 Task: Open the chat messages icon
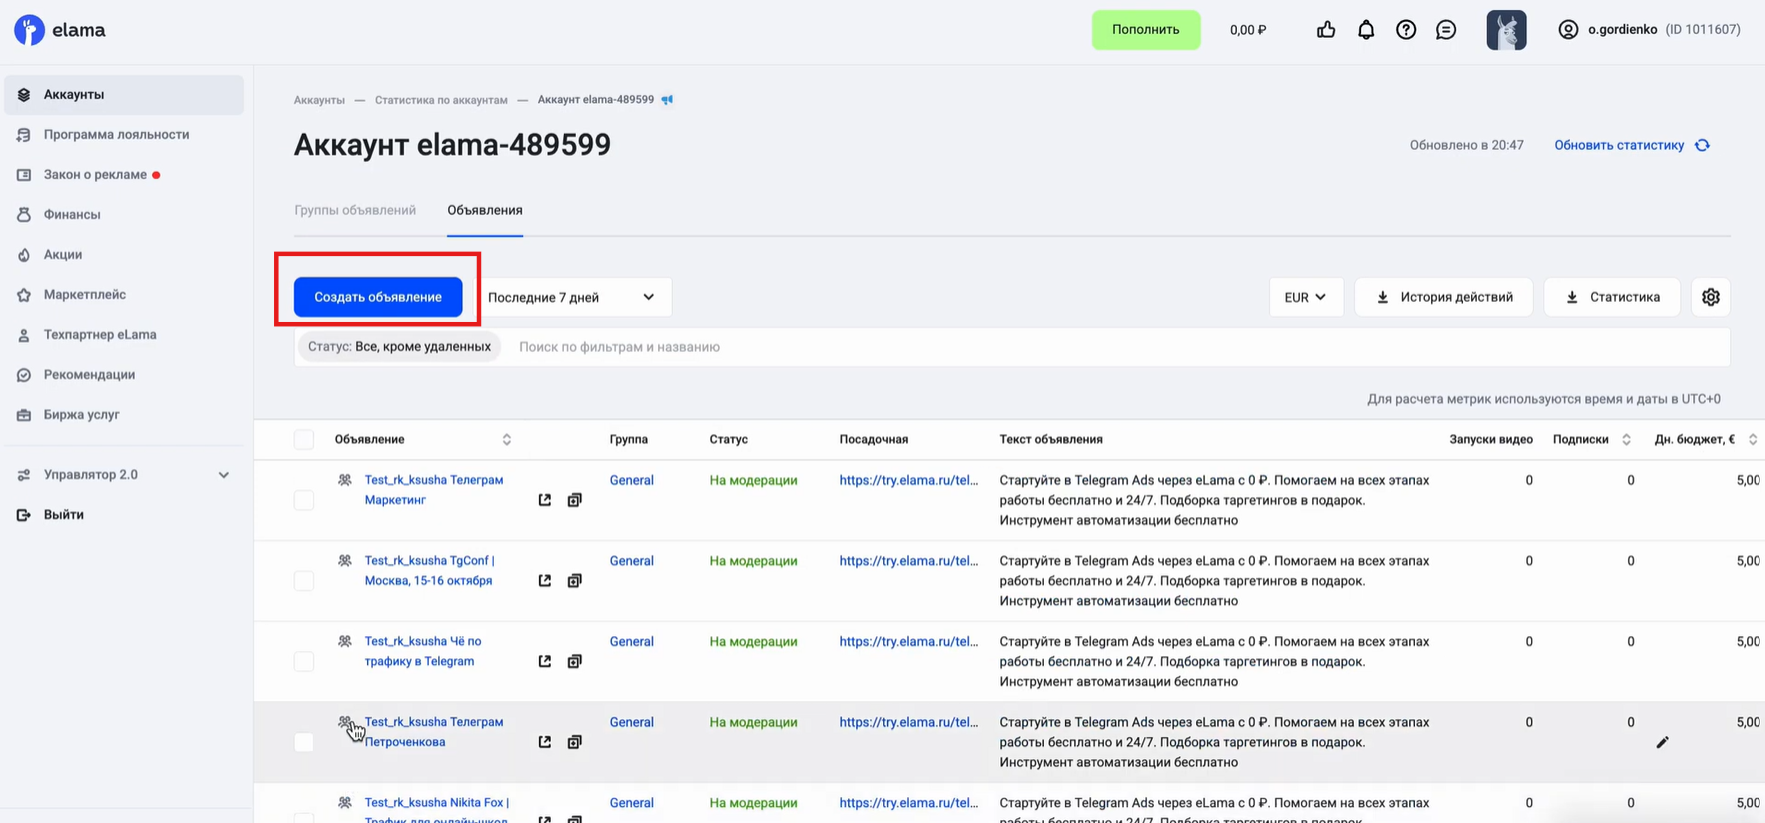click(1446, 30)
